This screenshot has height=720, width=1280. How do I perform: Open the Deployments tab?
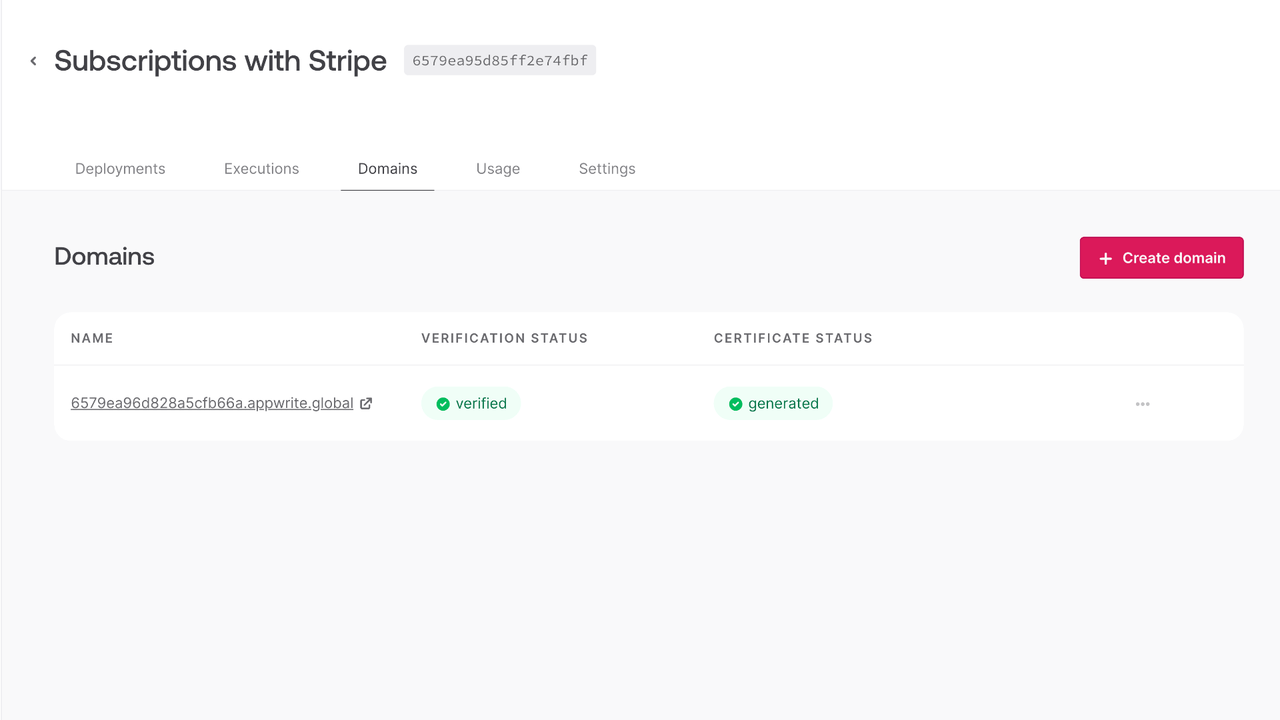[120, 169]
